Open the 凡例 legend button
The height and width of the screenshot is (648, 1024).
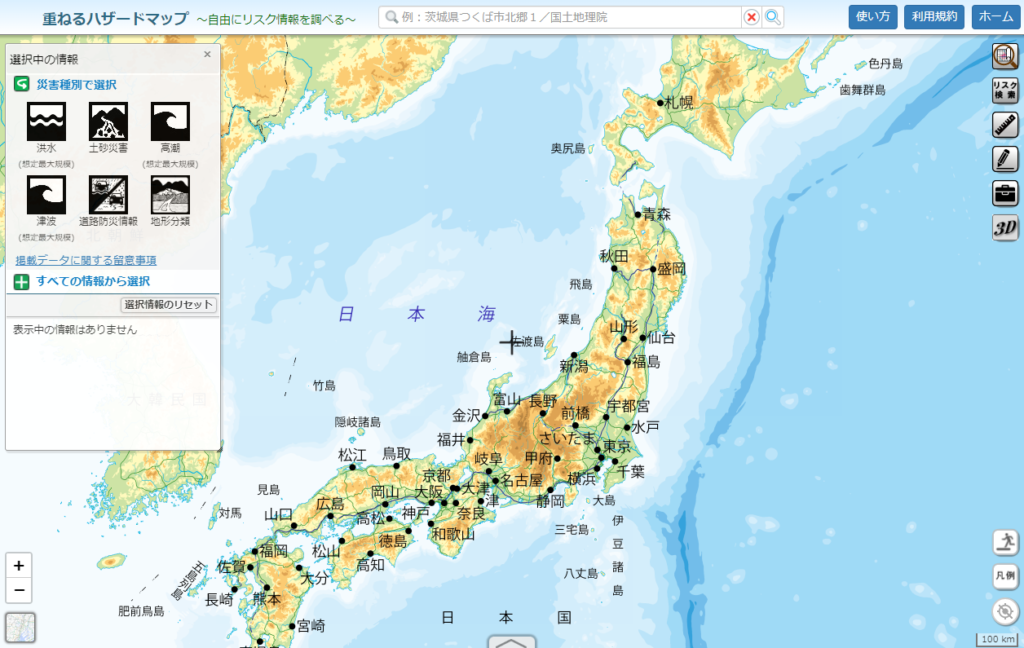pyautogui.click(x=1005, y=576)
